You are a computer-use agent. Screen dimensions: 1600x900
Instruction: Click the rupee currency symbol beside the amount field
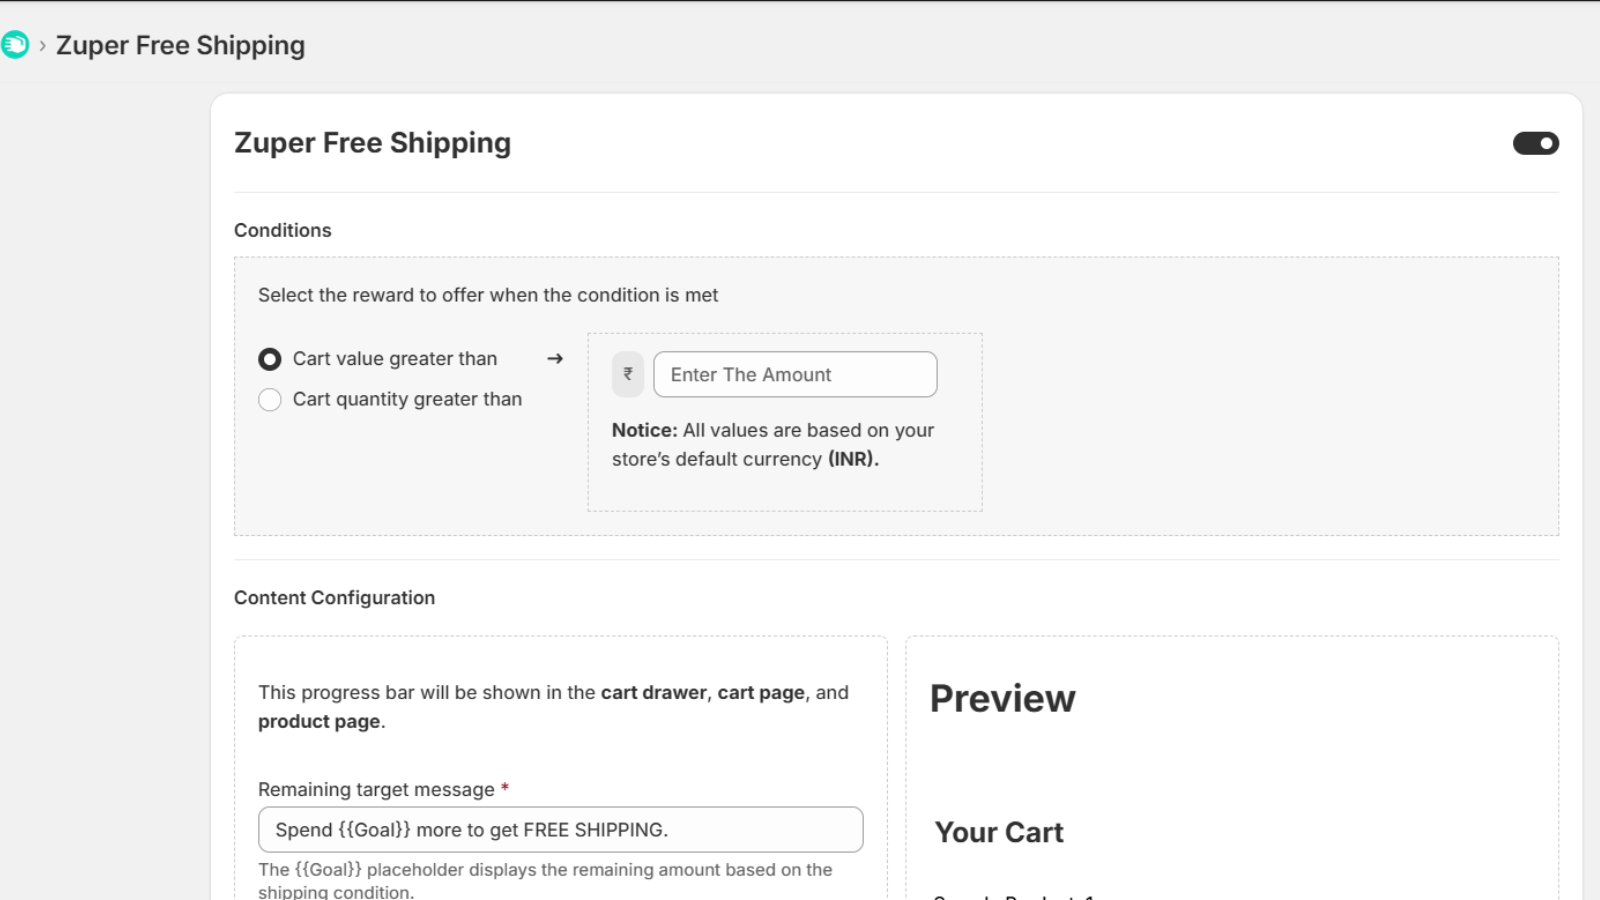[627, 374]
